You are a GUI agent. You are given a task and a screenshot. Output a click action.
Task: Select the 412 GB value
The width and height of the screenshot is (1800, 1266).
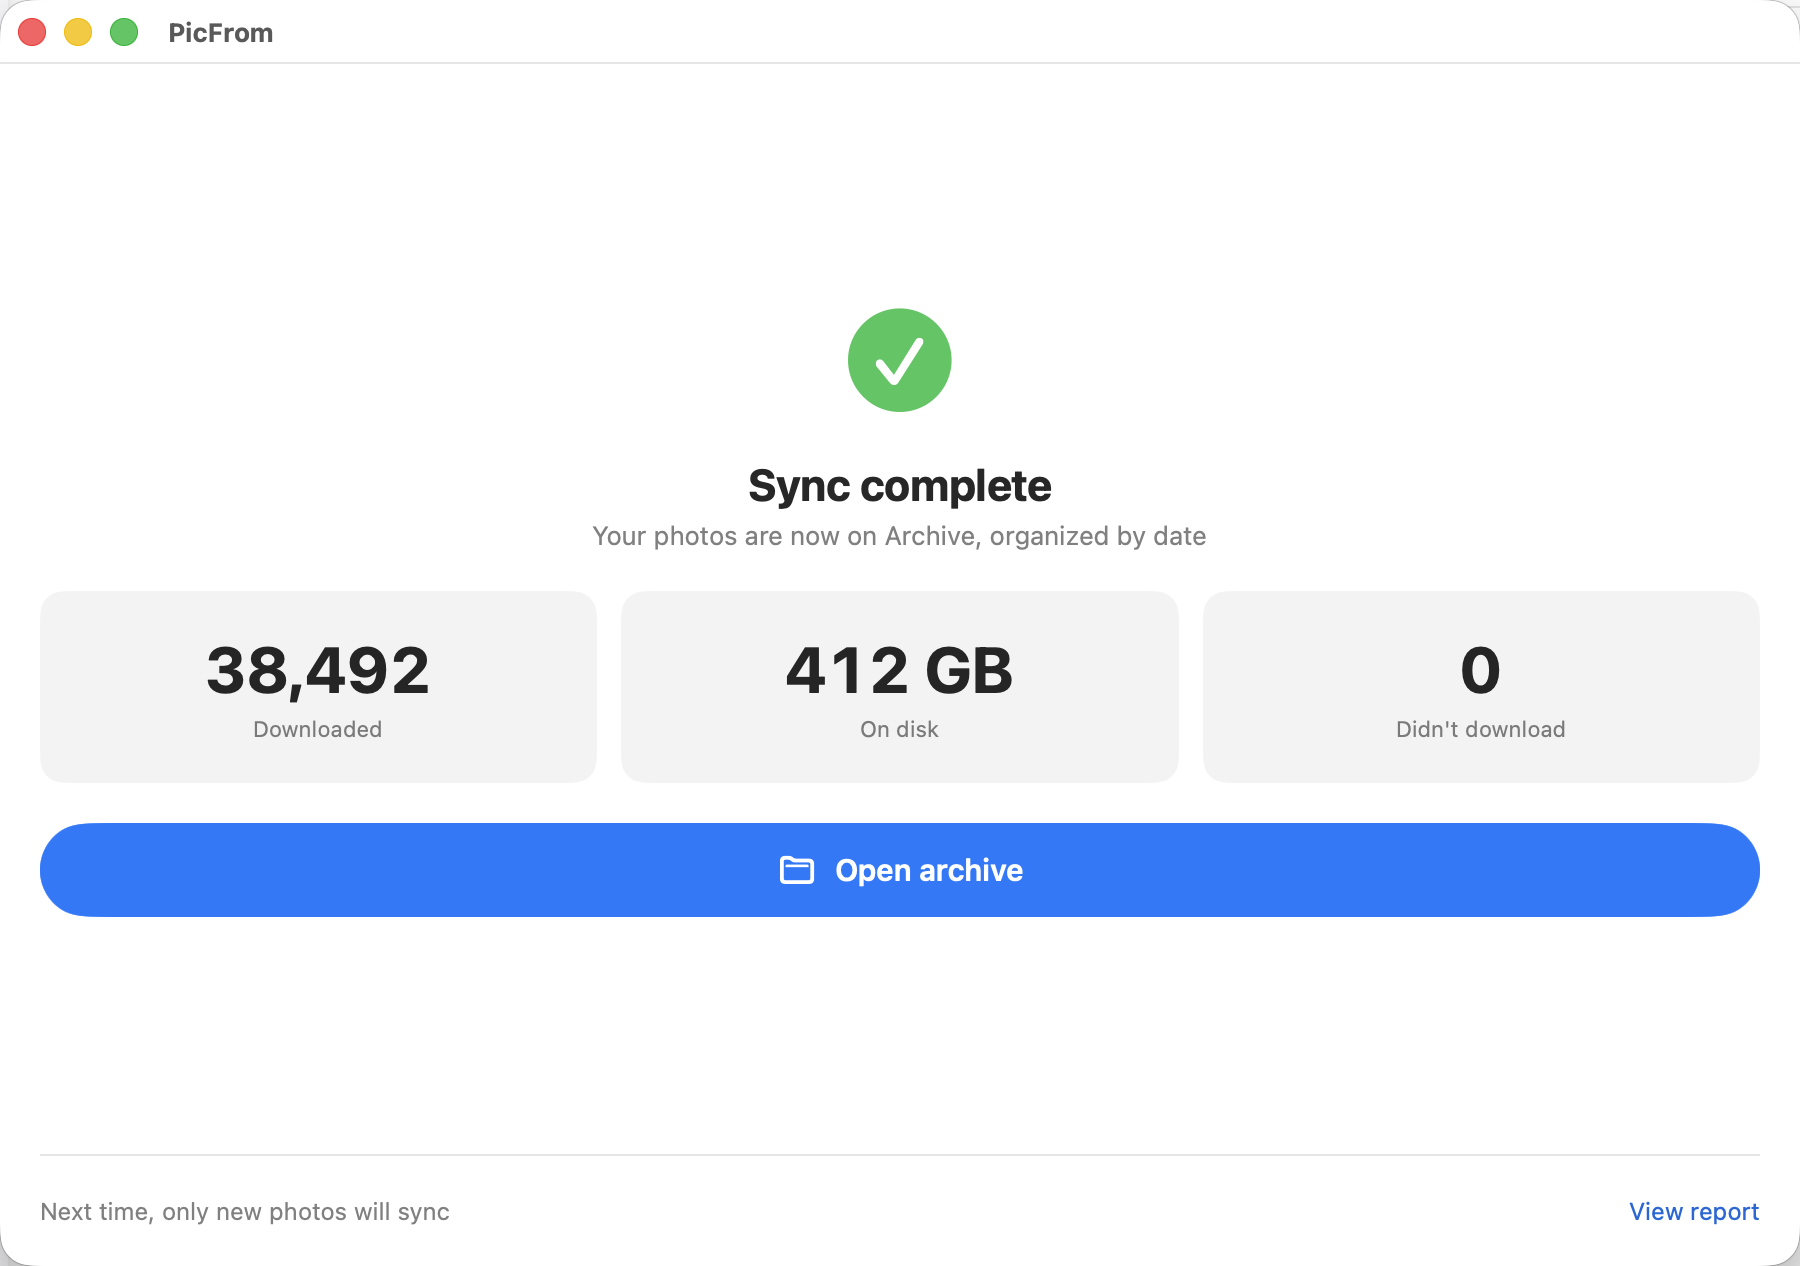pyautogui.click(x=899, y=670)
